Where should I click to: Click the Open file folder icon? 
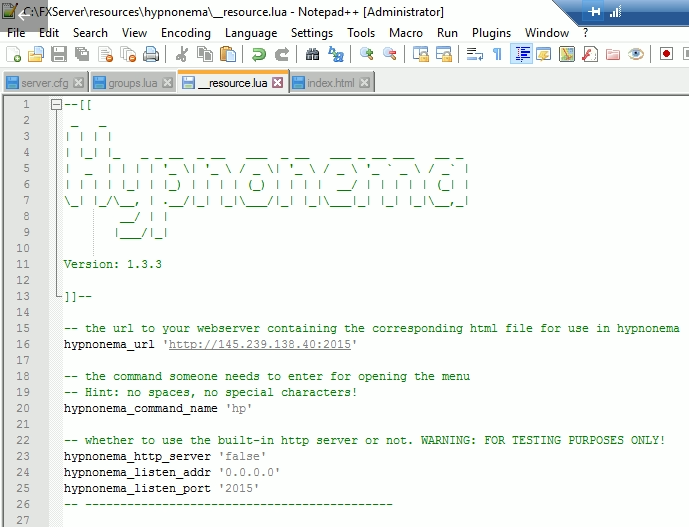click(x=36, y=55)
